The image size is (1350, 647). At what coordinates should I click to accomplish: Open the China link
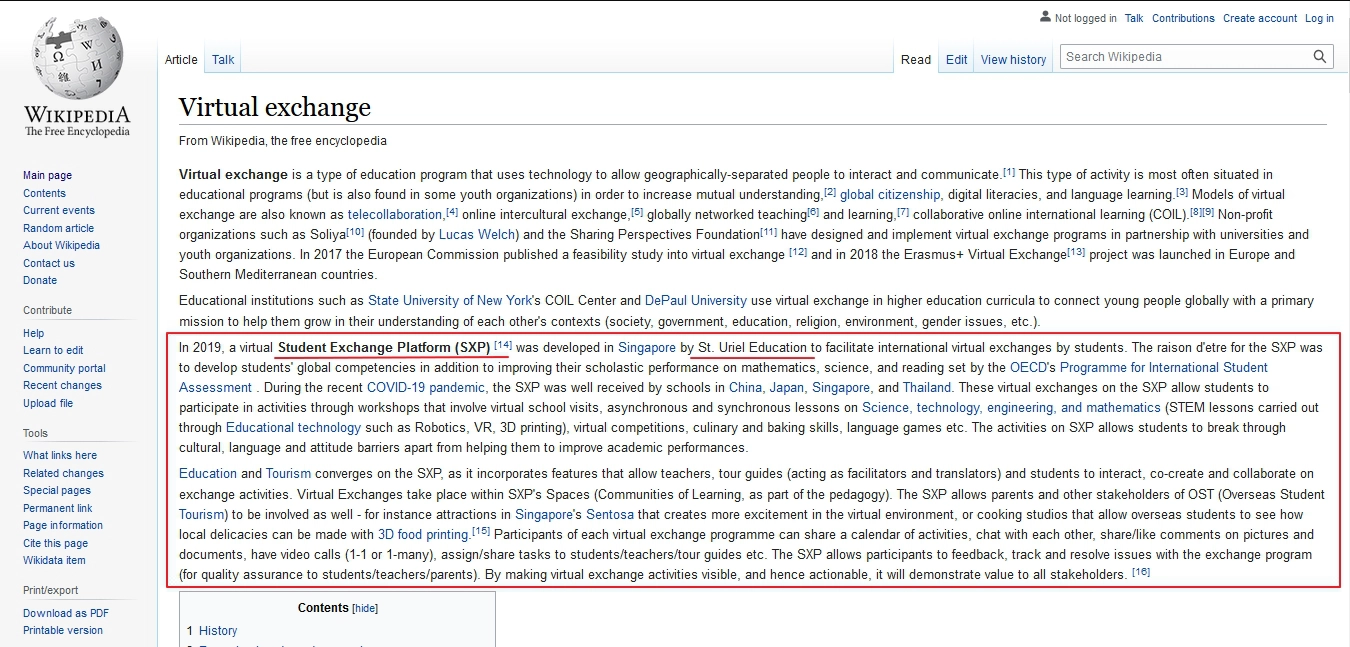click(746, 388)
